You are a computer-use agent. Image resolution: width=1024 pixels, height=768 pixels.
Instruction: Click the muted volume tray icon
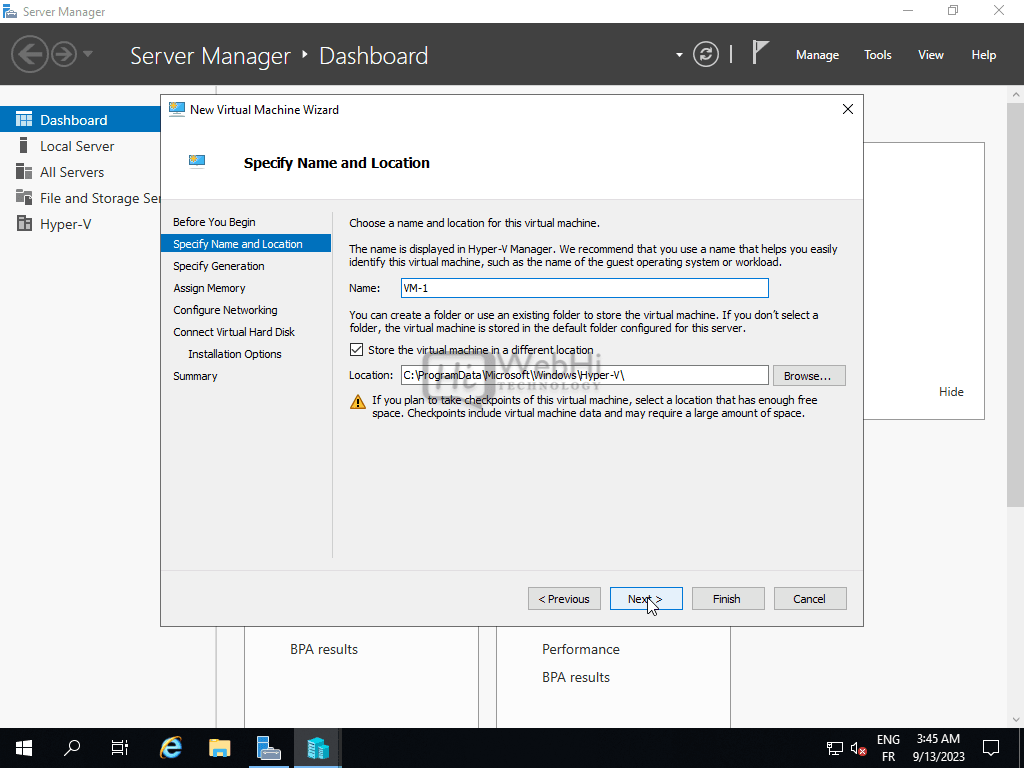tap(858, 748)
